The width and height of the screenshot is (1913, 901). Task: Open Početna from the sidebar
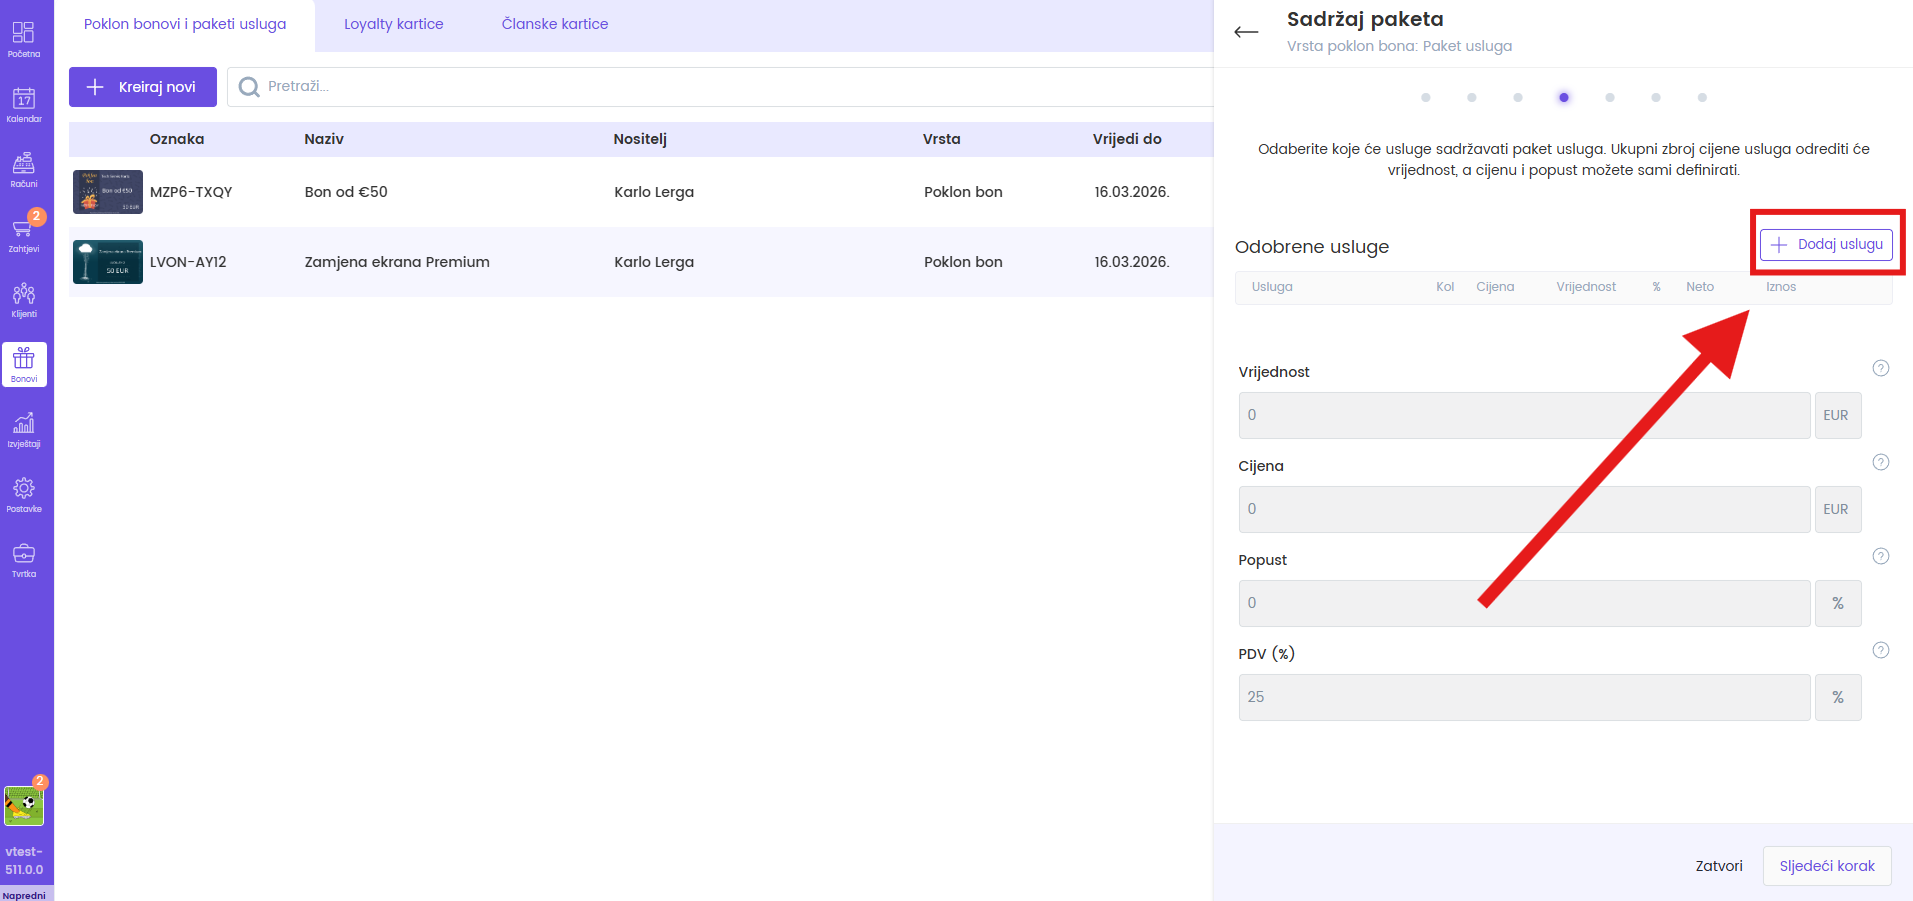24,39
